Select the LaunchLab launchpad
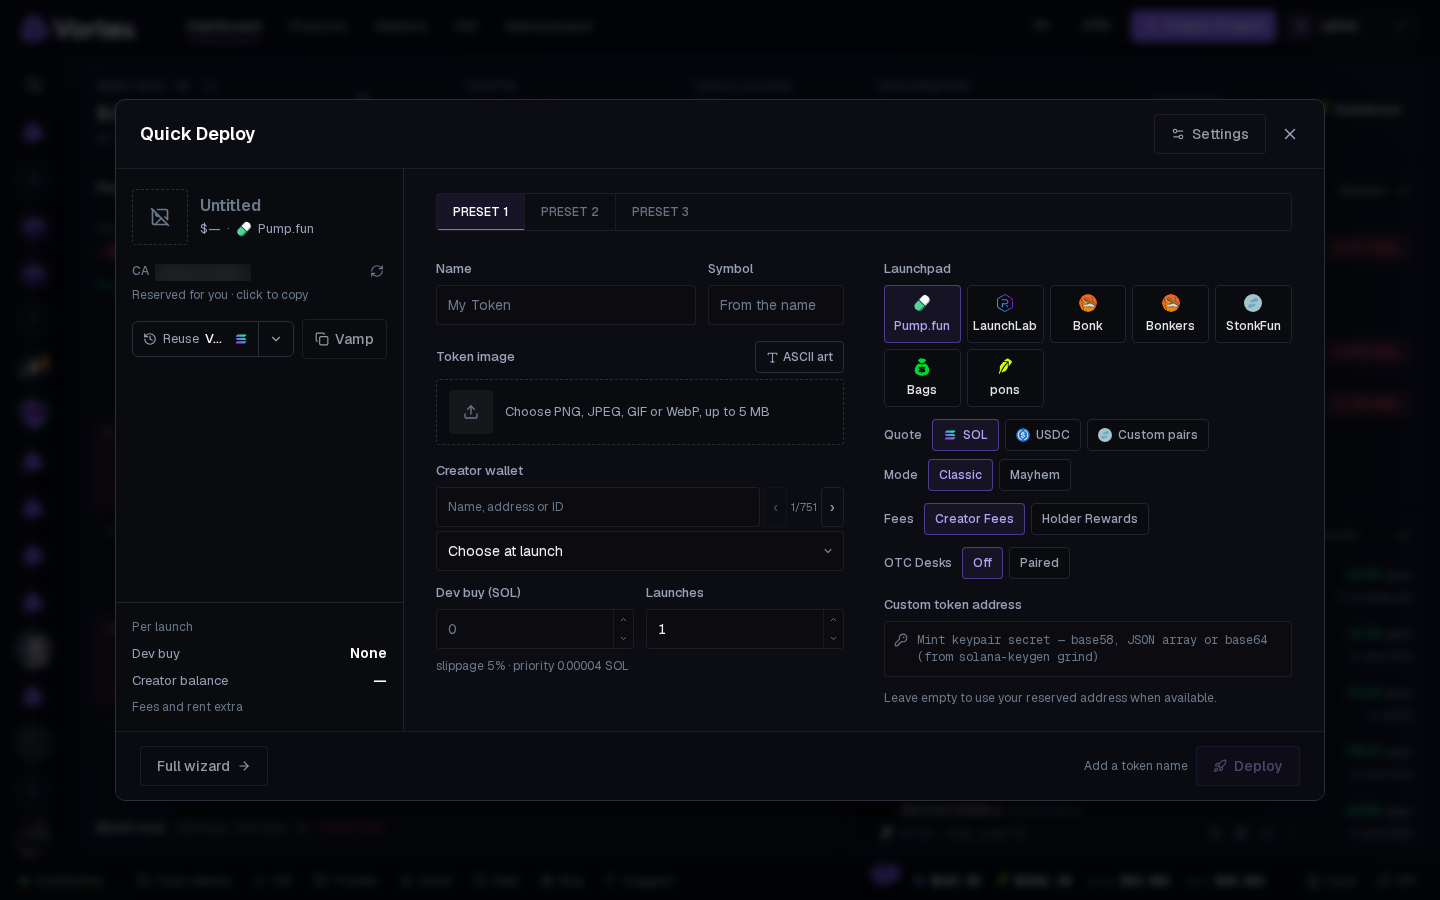 pos(1005,314)
